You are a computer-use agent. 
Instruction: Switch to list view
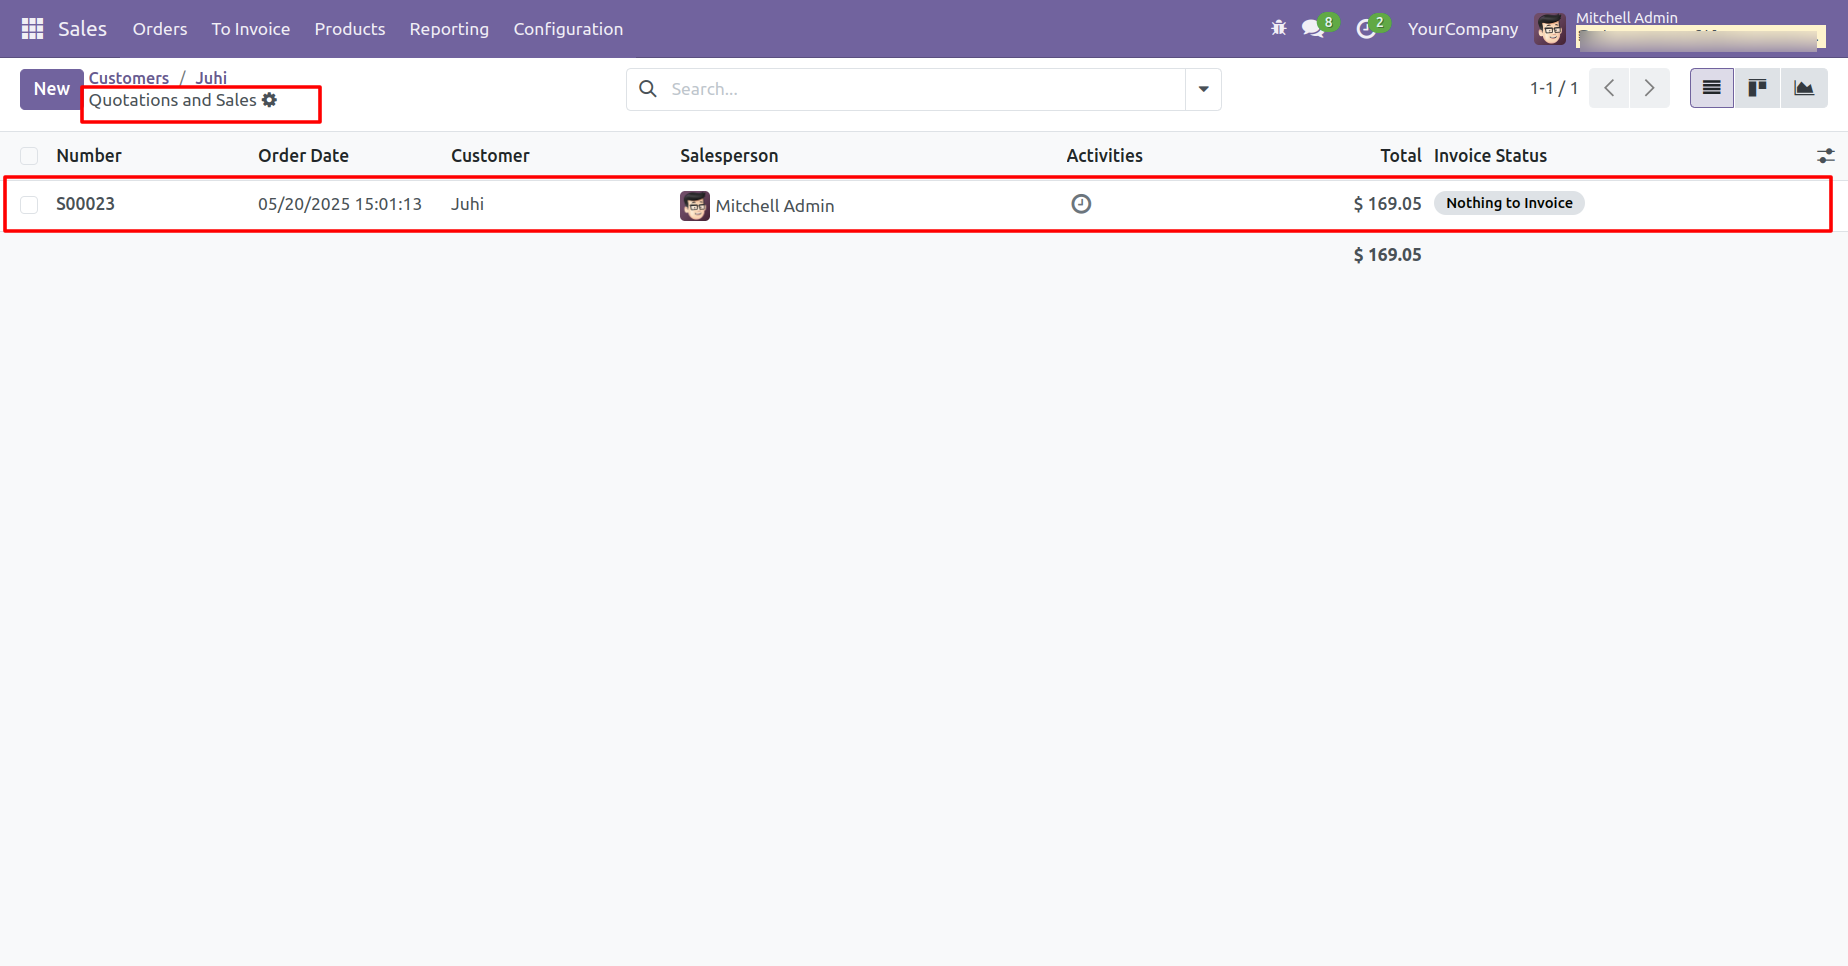pos(1712,88)
